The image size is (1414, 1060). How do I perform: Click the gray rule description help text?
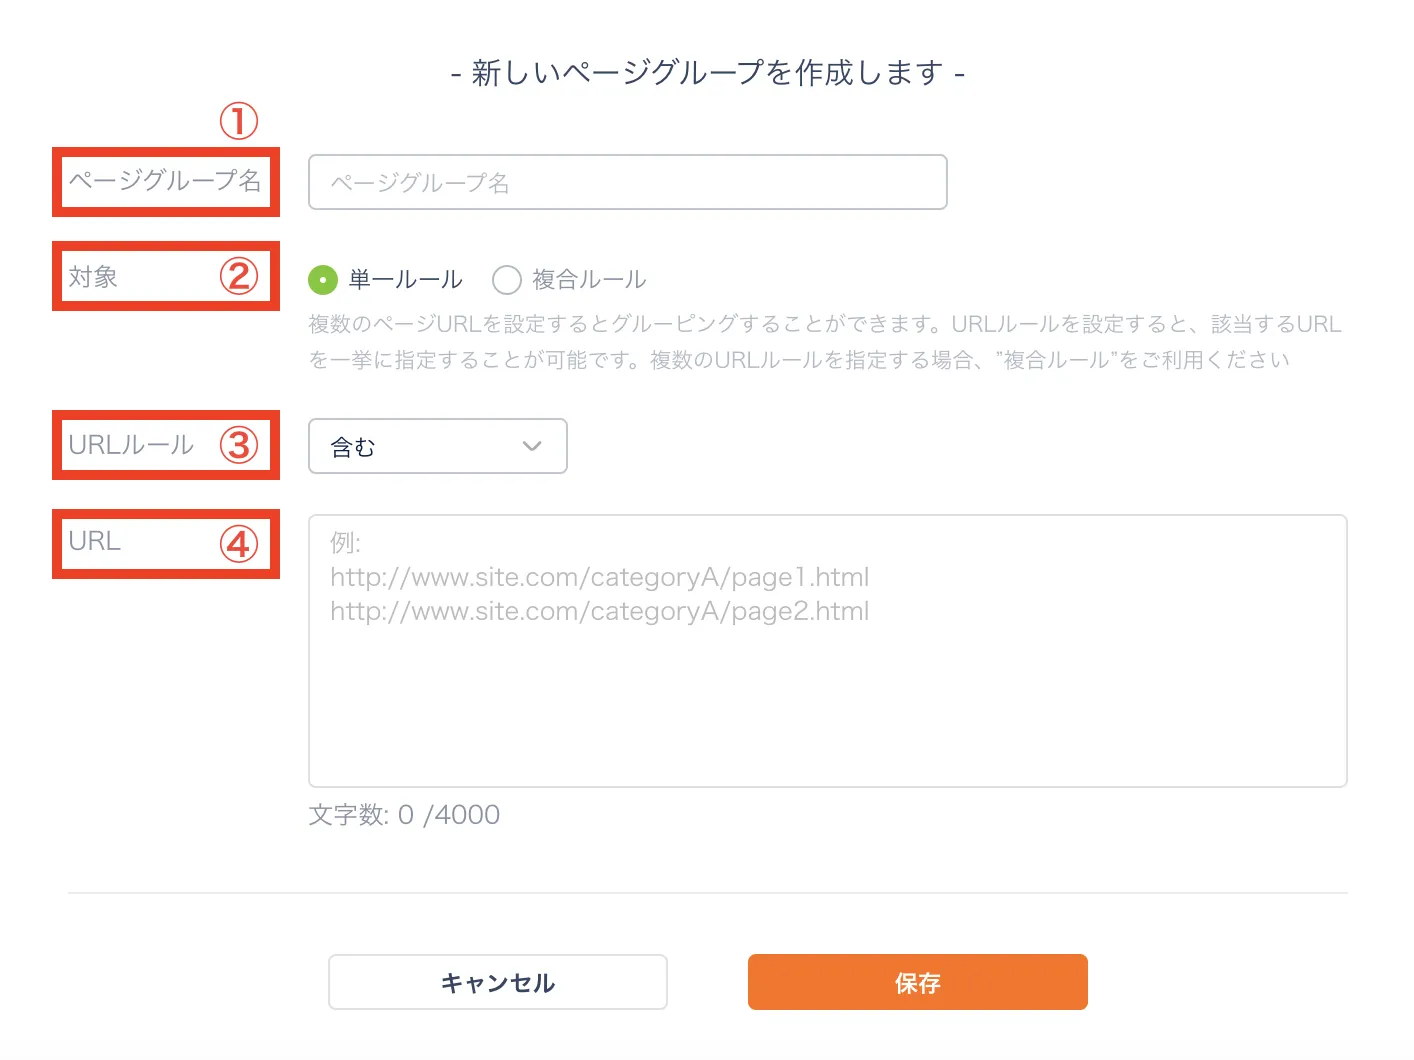pos(825,342)
